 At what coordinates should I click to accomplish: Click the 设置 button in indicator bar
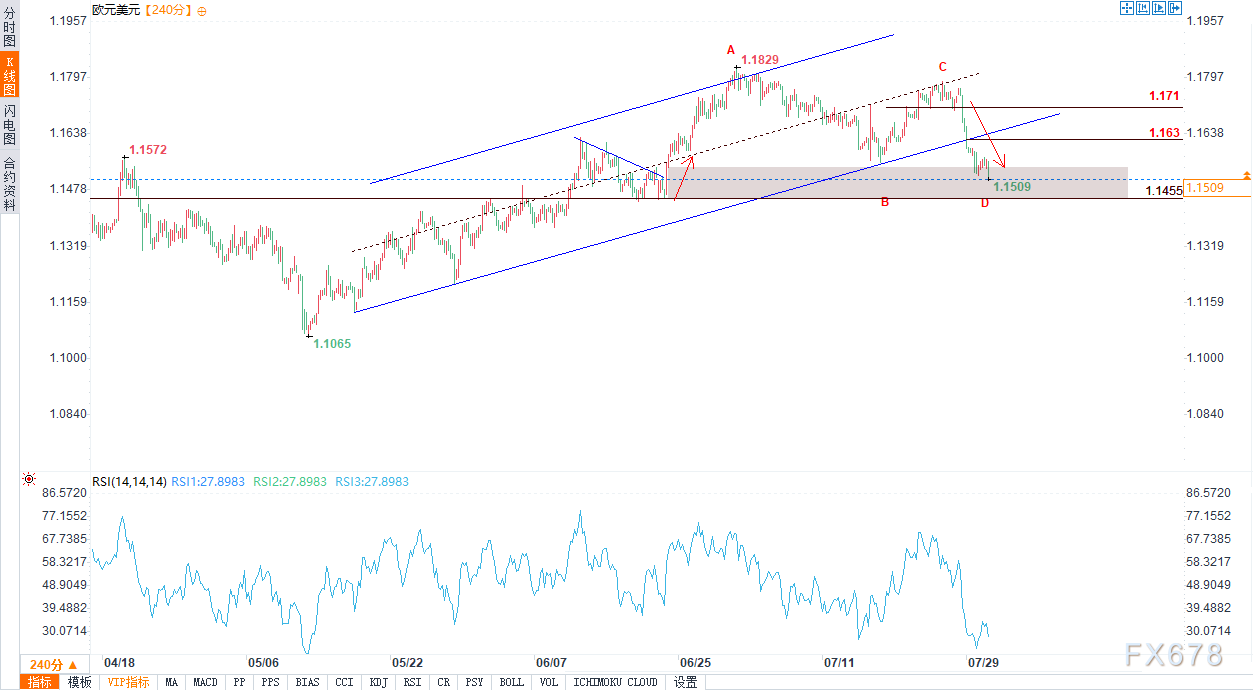point(685,682)
